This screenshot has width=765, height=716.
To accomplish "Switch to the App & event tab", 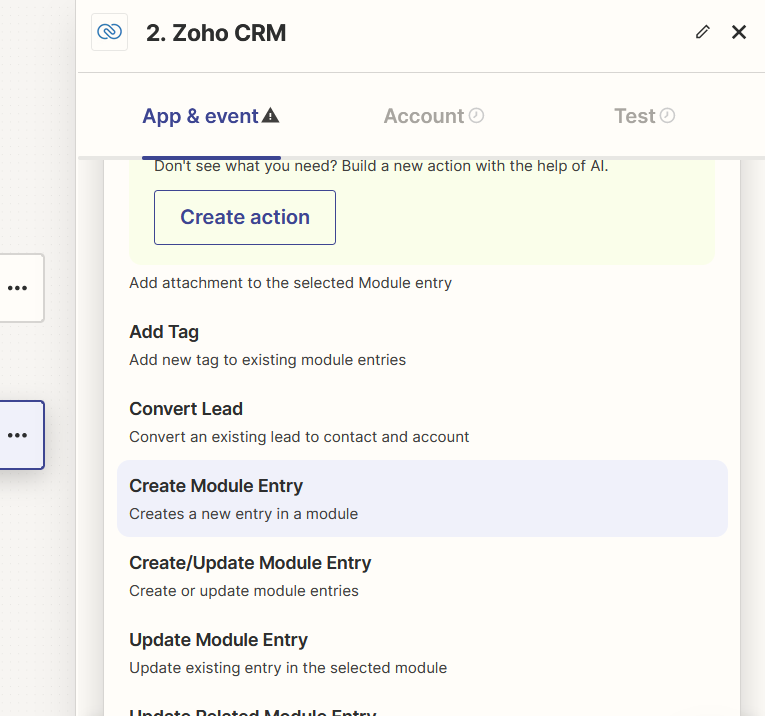I will coord(200,116).
